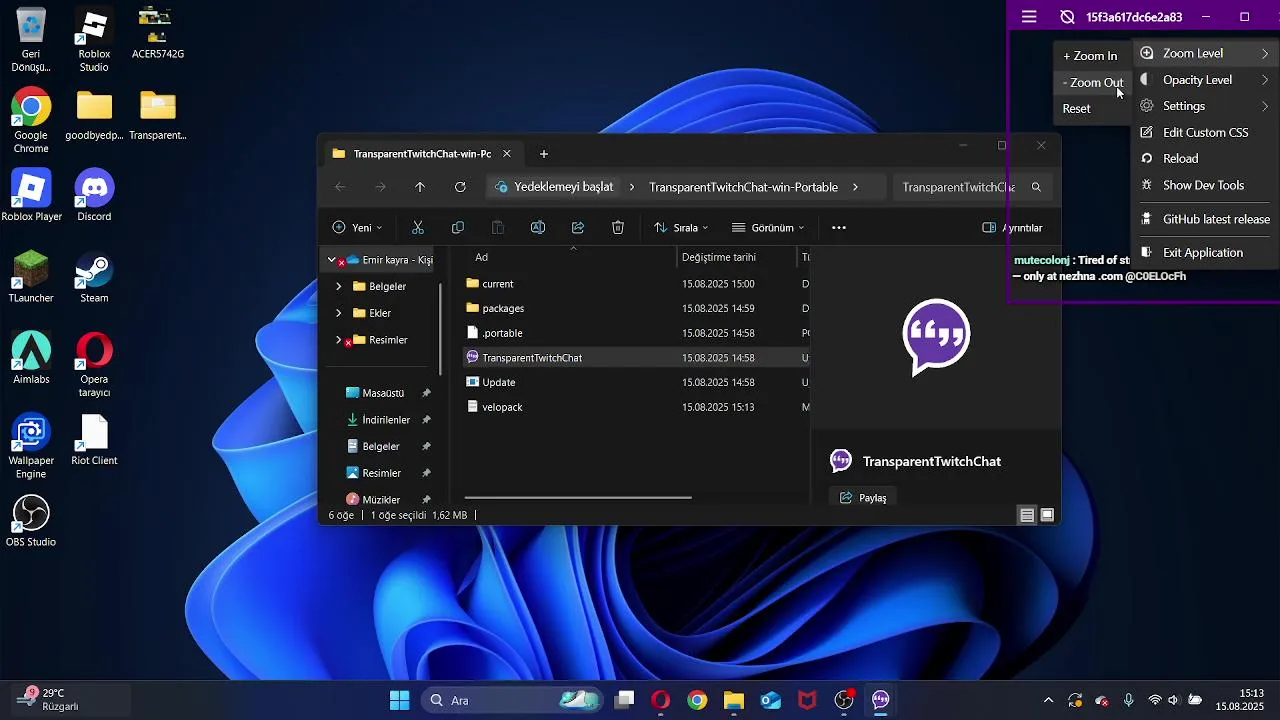
Task: Collapse the Emir kayra tree node
Action: (332, 260)
